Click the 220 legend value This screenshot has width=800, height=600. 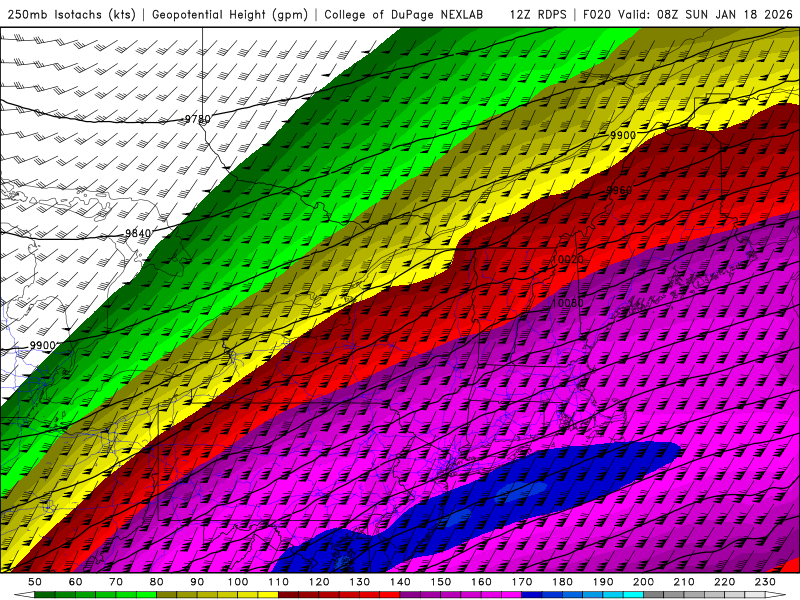724,582
